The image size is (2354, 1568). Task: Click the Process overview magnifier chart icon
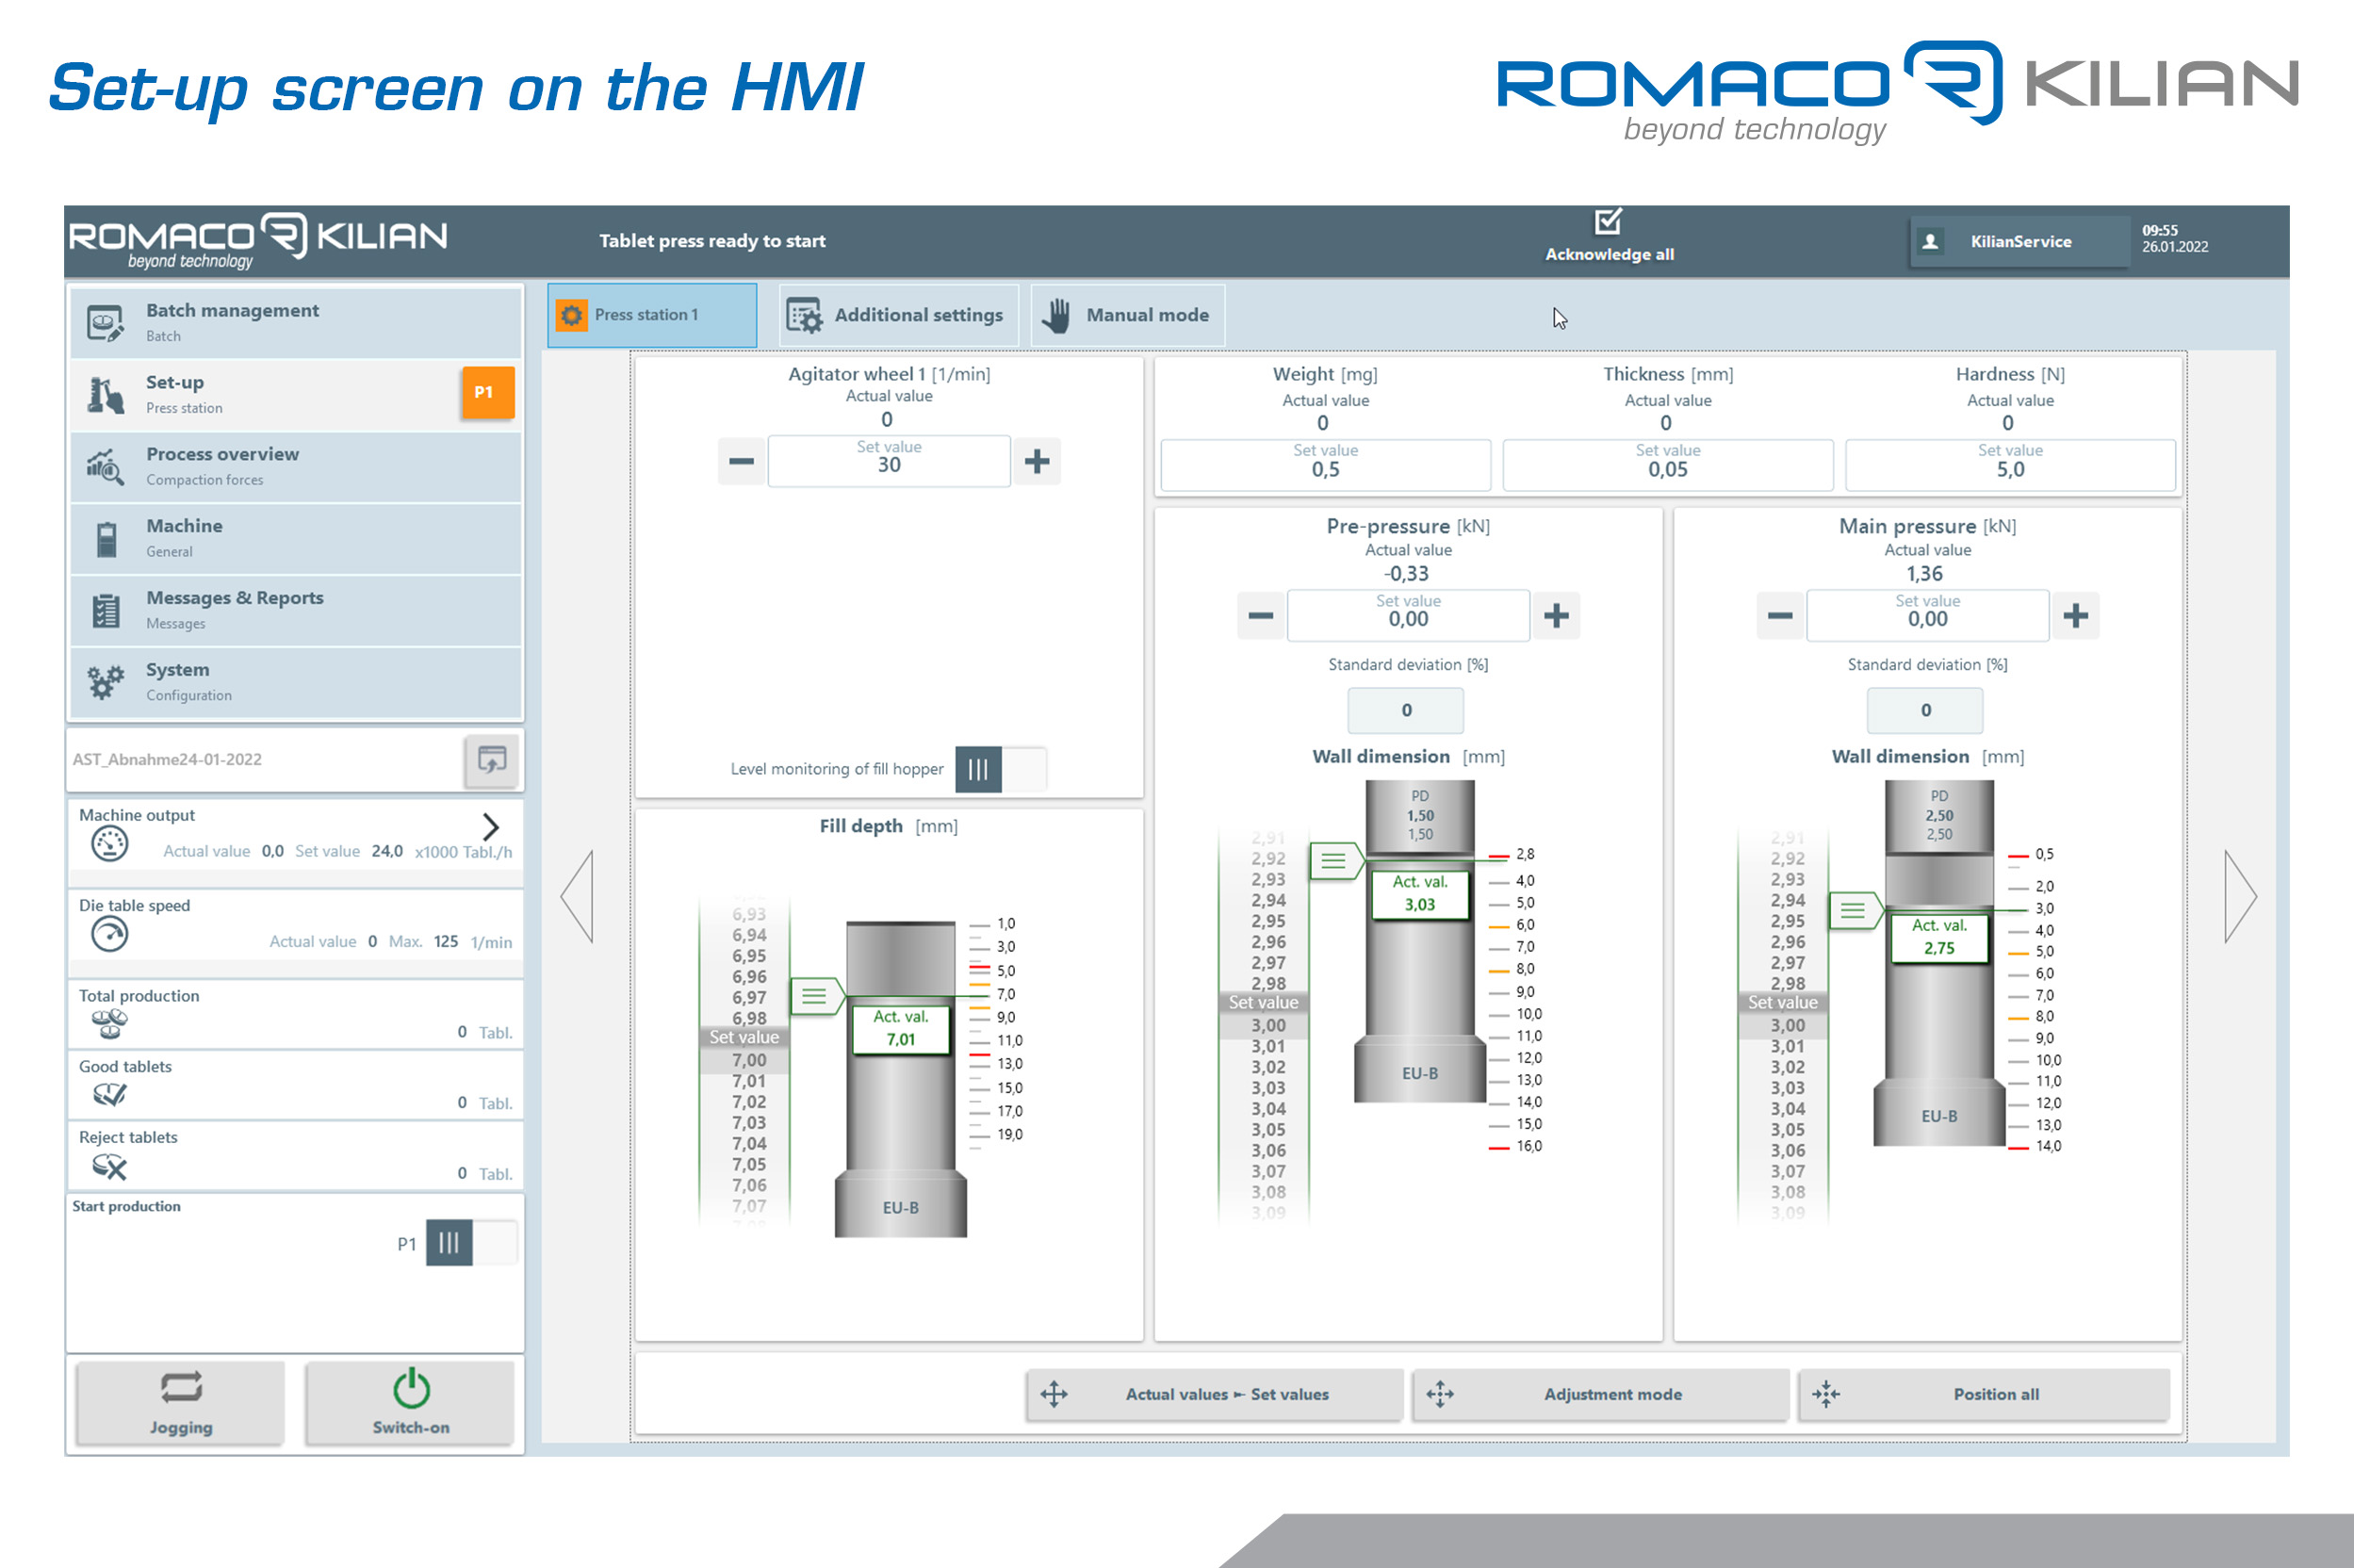105,467
